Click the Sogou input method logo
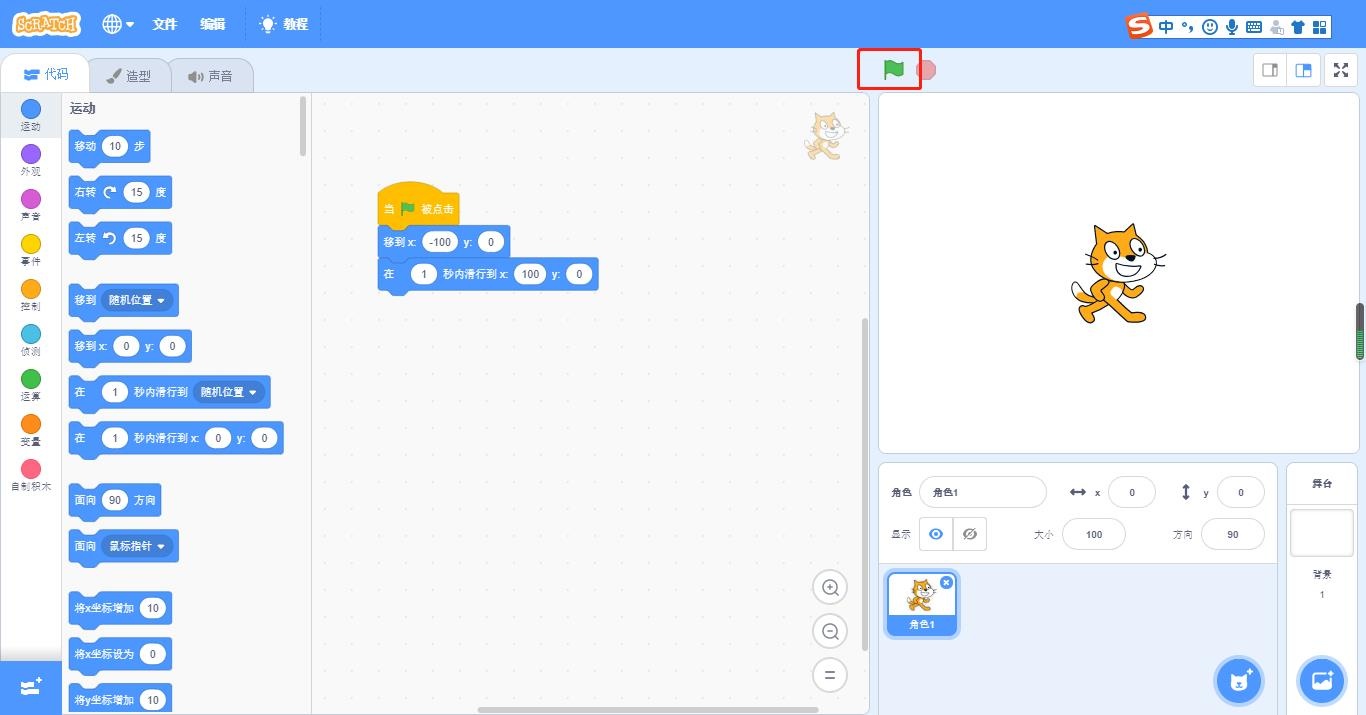Viewport: 1366px width, 715px height. [x=1140, y=26]
